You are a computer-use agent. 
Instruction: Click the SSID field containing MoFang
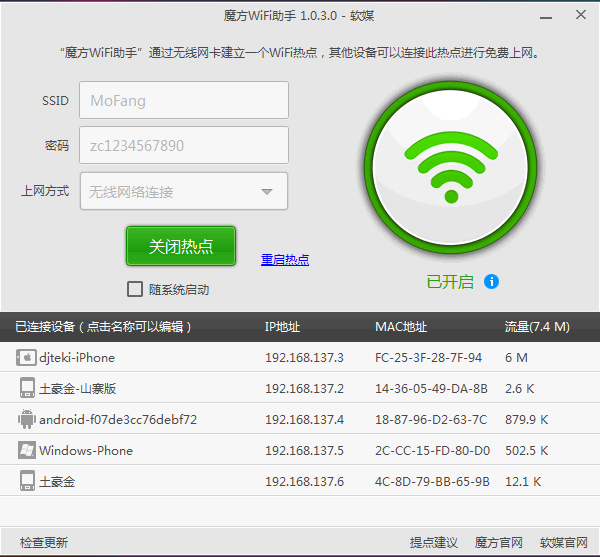tap(183, 100)
